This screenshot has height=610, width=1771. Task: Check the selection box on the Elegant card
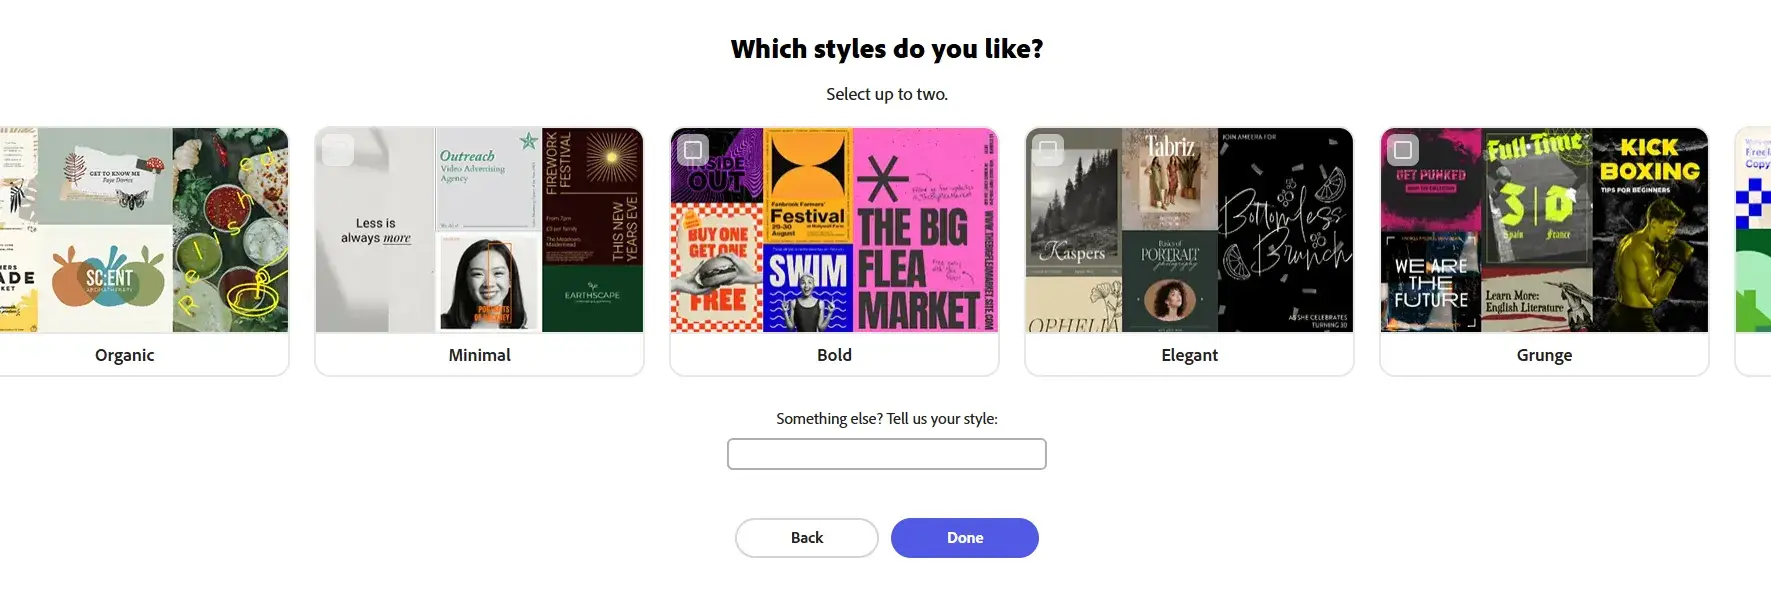1049,149
